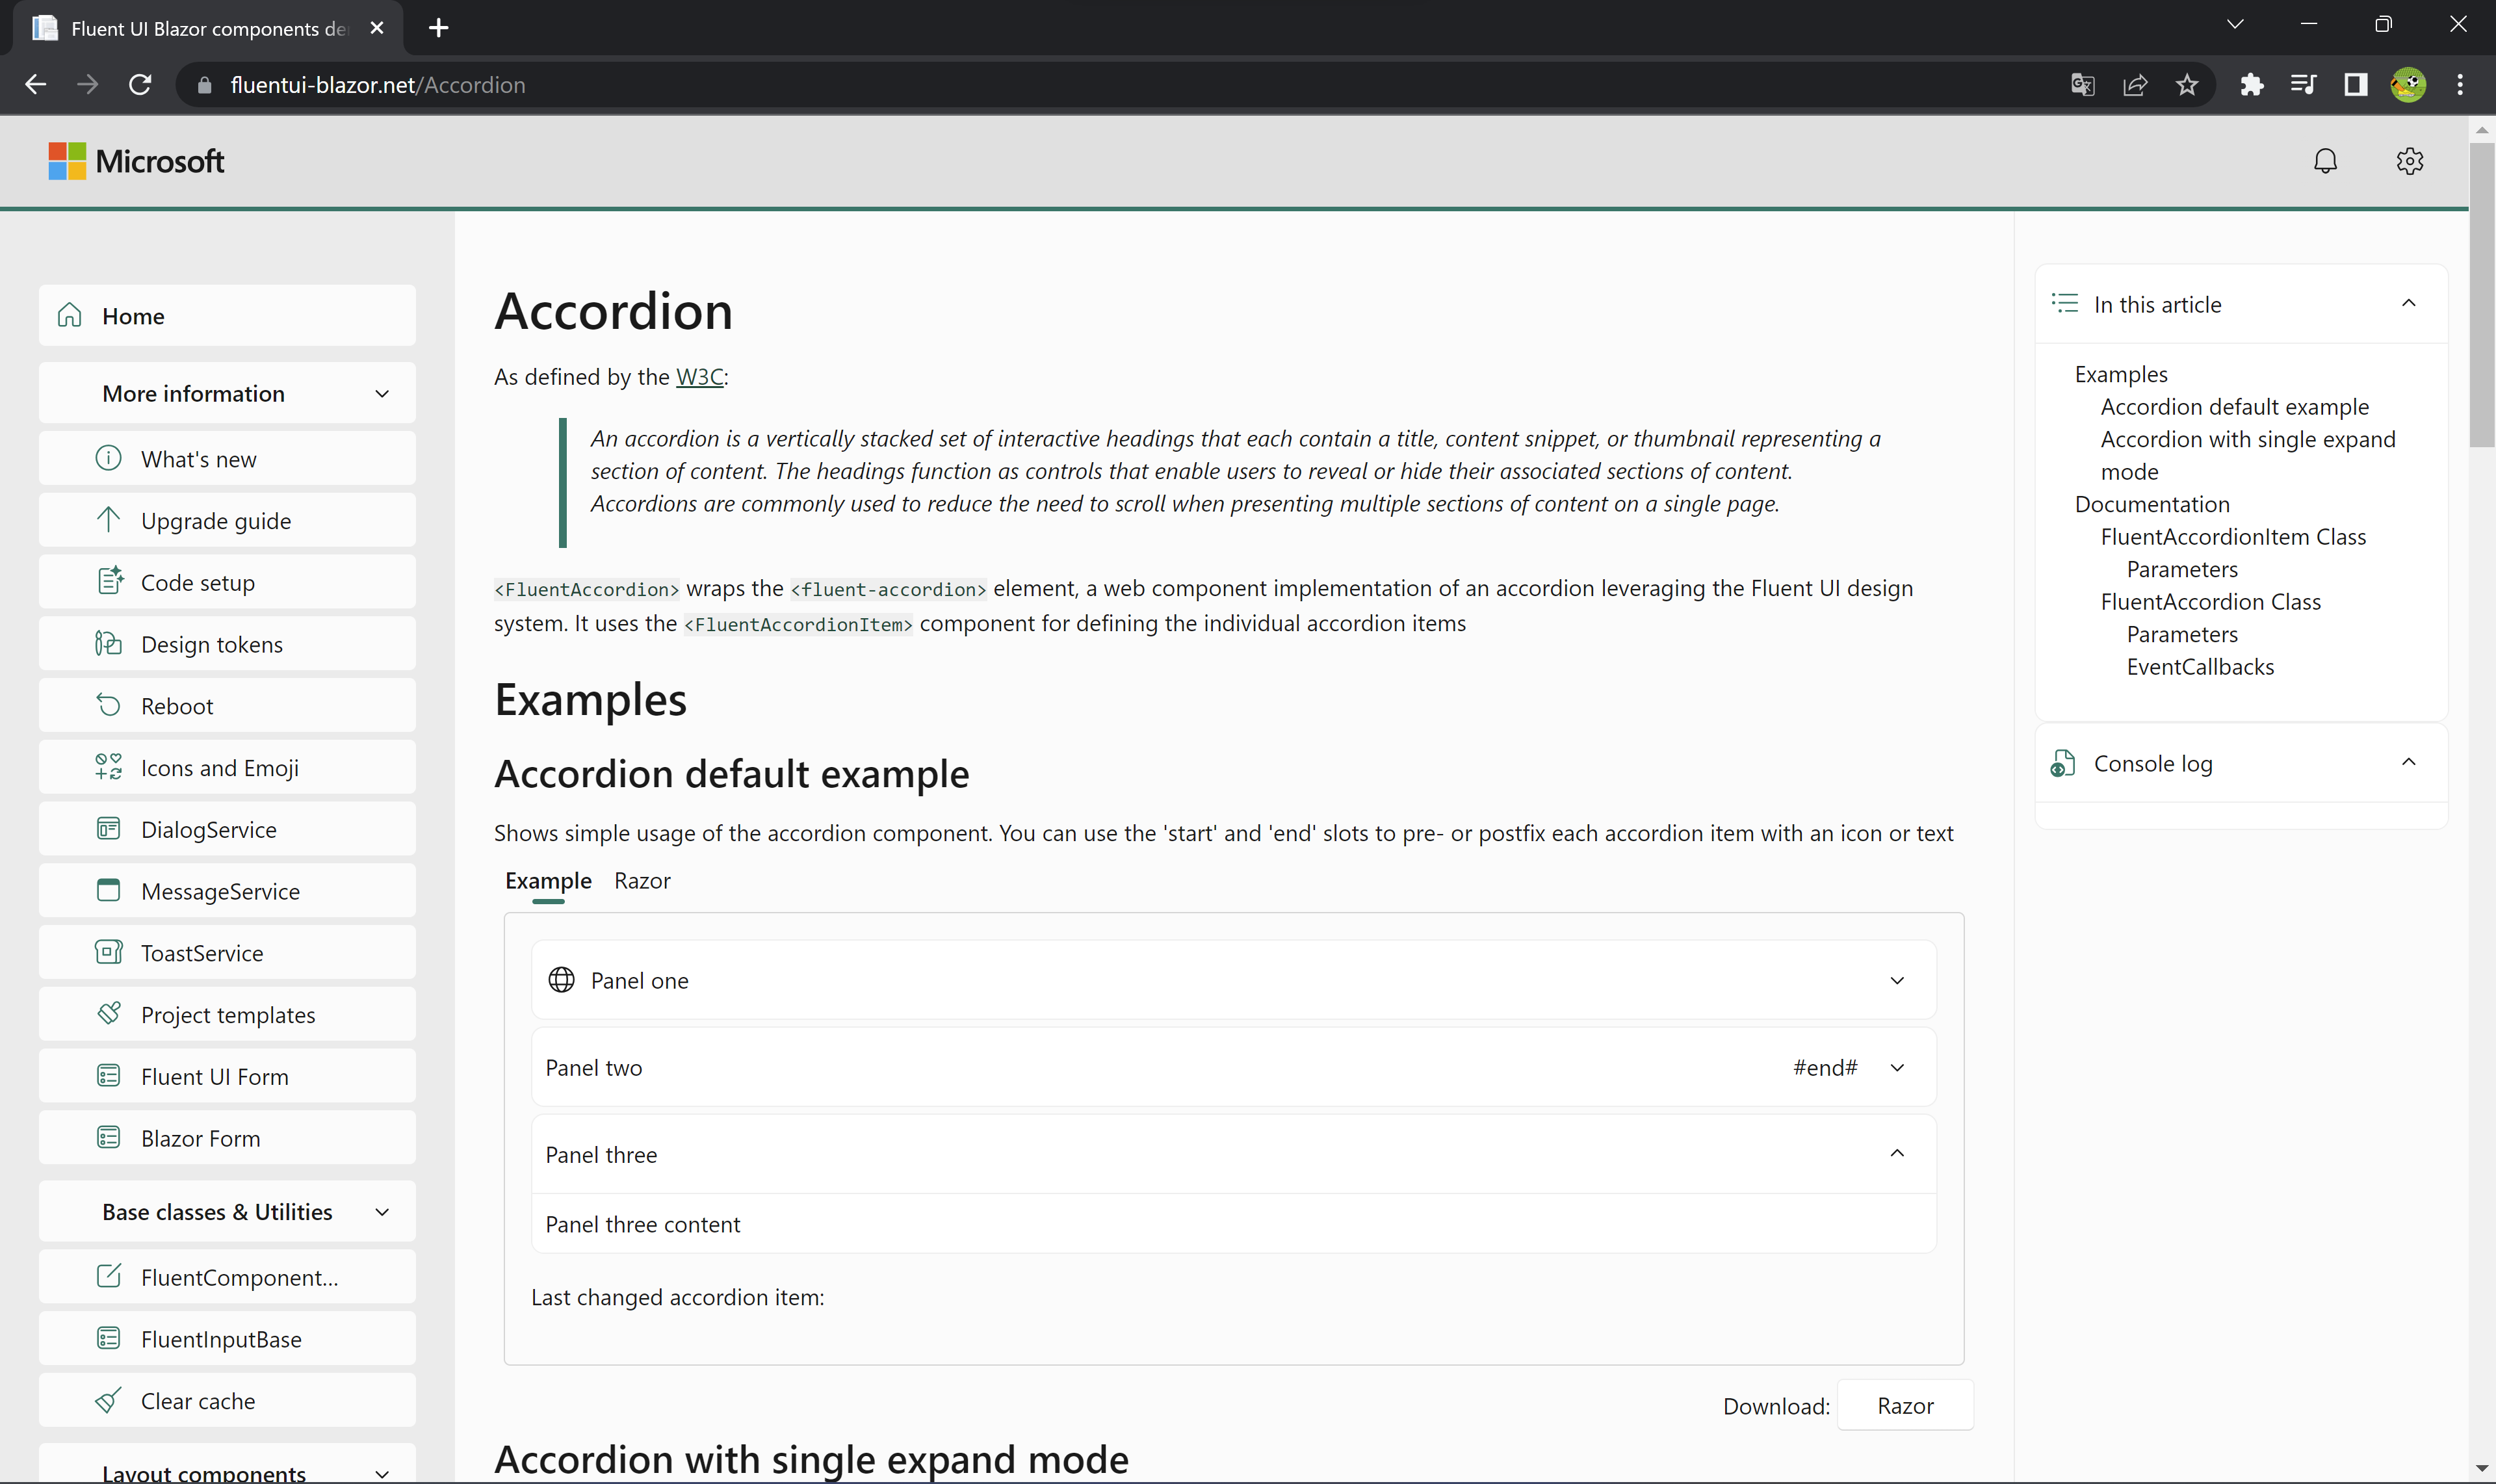
Task: Open the Chrome profile avatar
Action: pyautogui.click(x=2408, y=85)
